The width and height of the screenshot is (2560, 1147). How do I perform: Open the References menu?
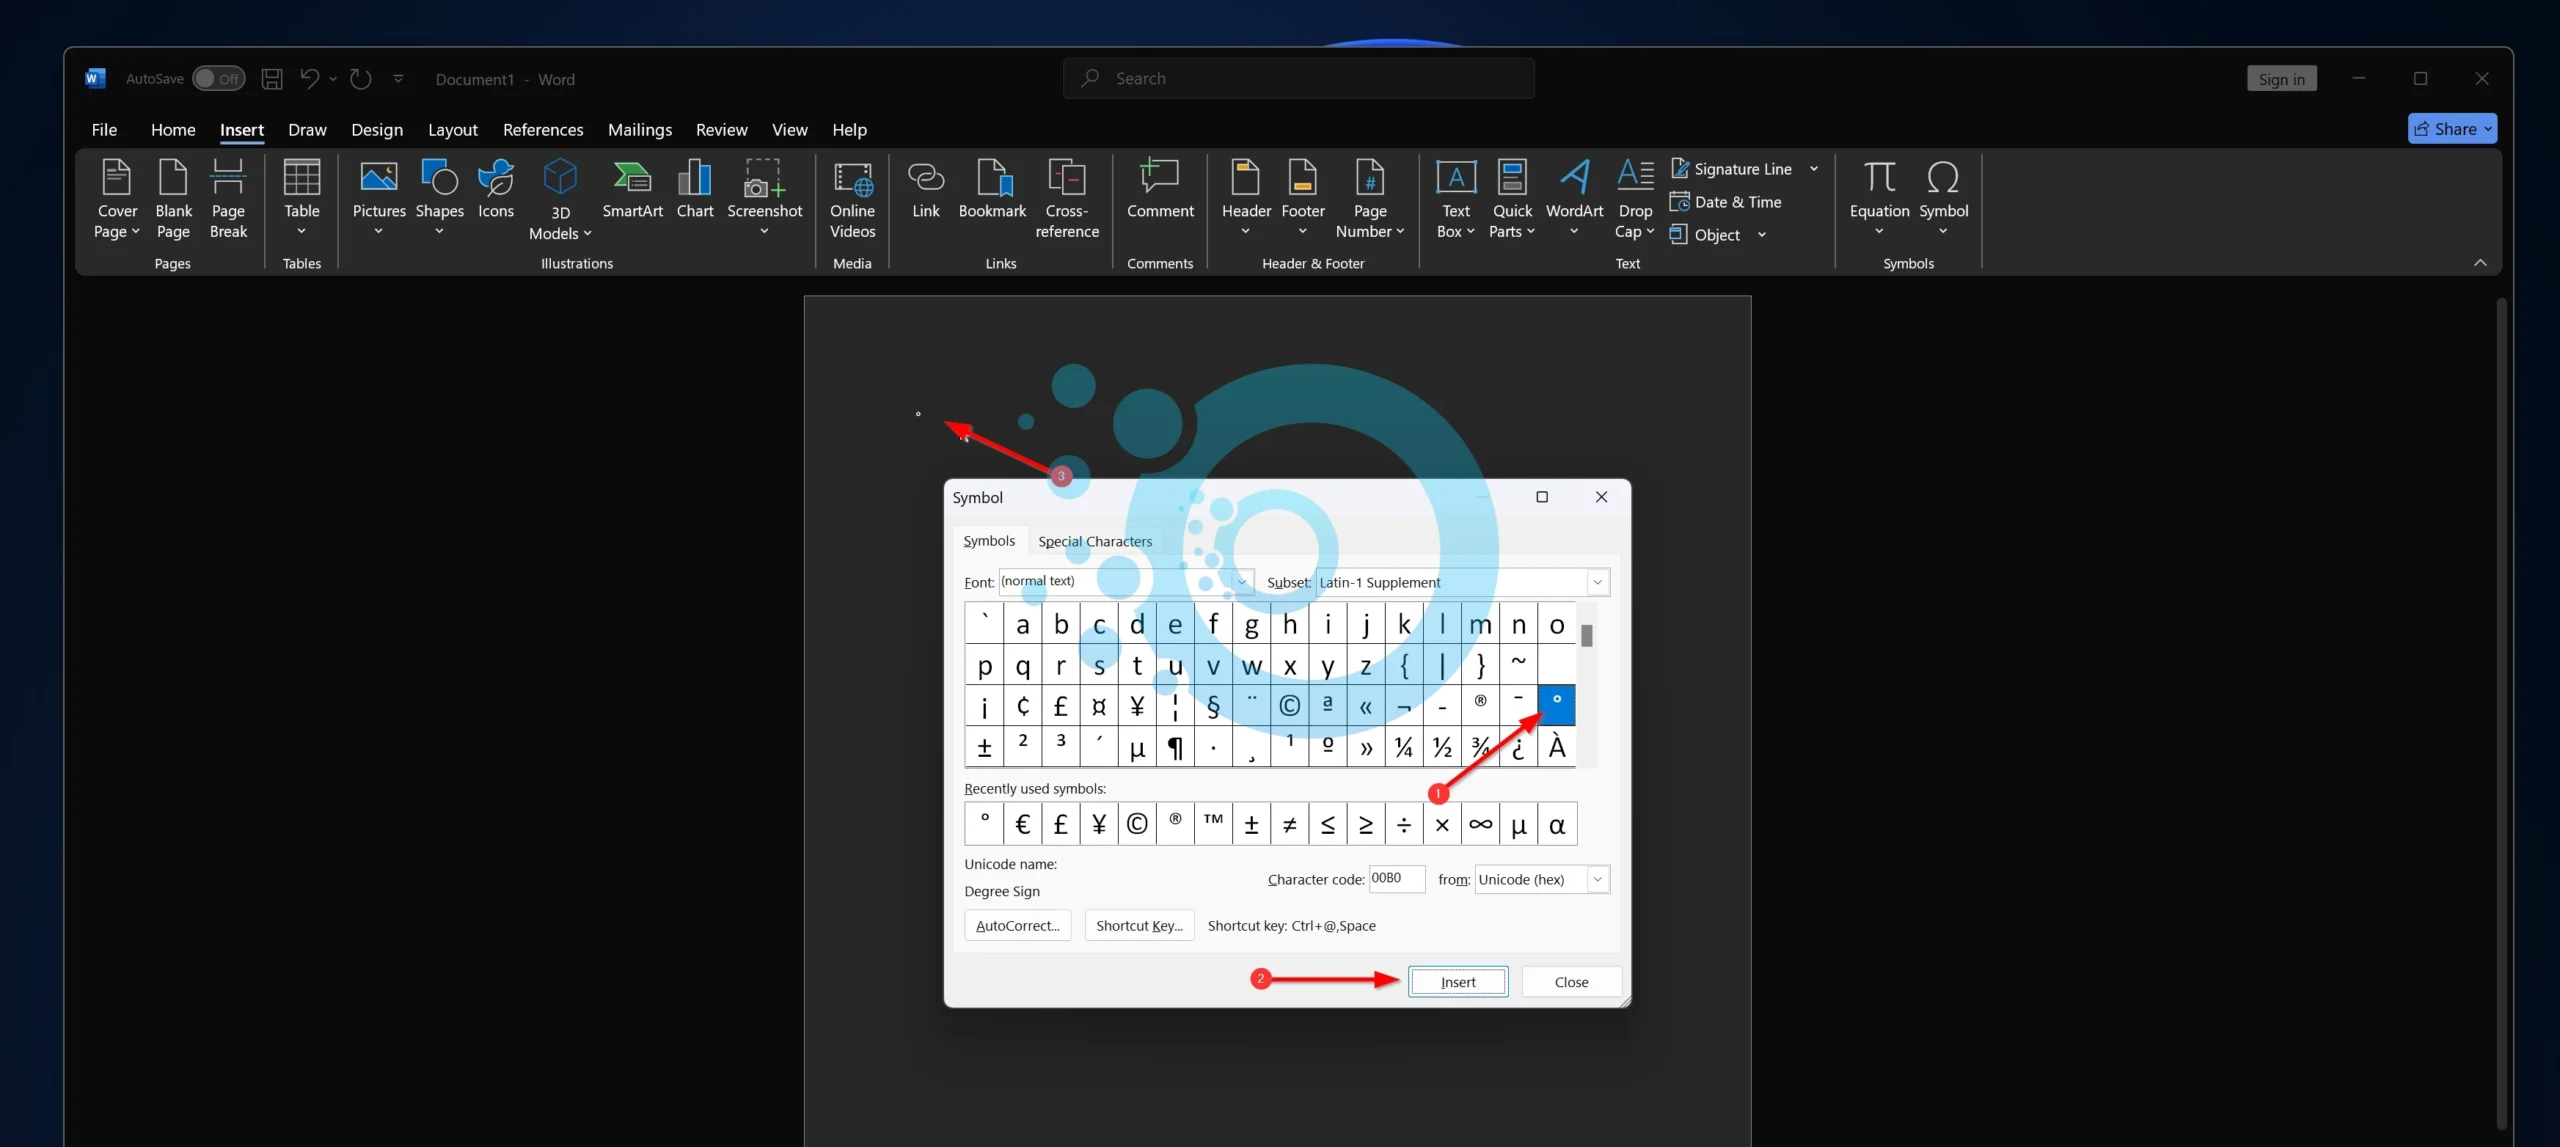click(x=542, y=129)
